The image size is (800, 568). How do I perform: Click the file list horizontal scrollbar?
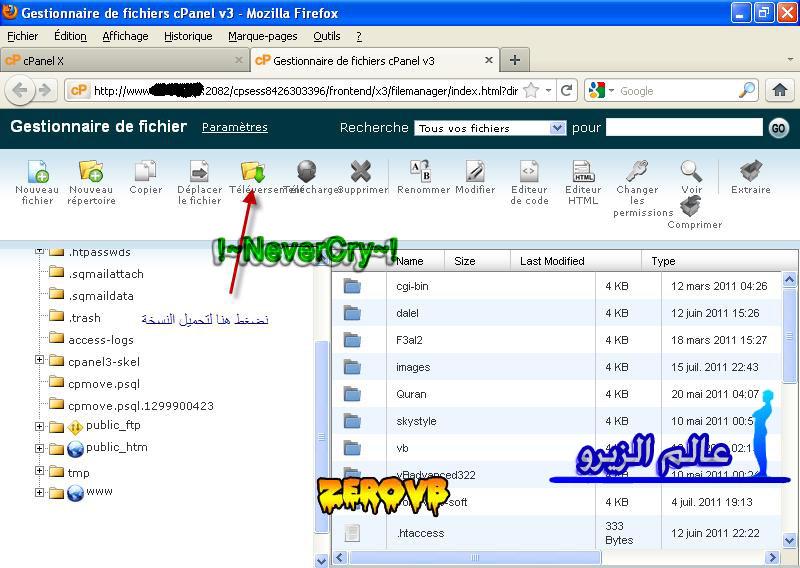(474, 557)
